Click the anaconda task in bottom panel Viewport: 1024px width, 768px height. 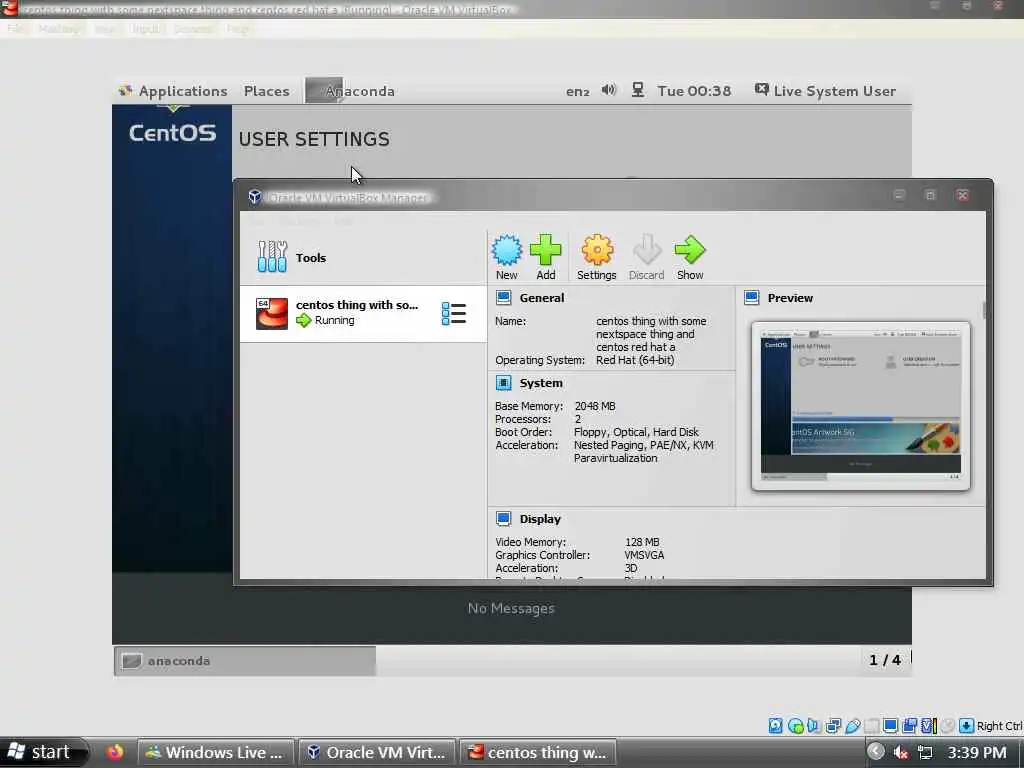245,661
